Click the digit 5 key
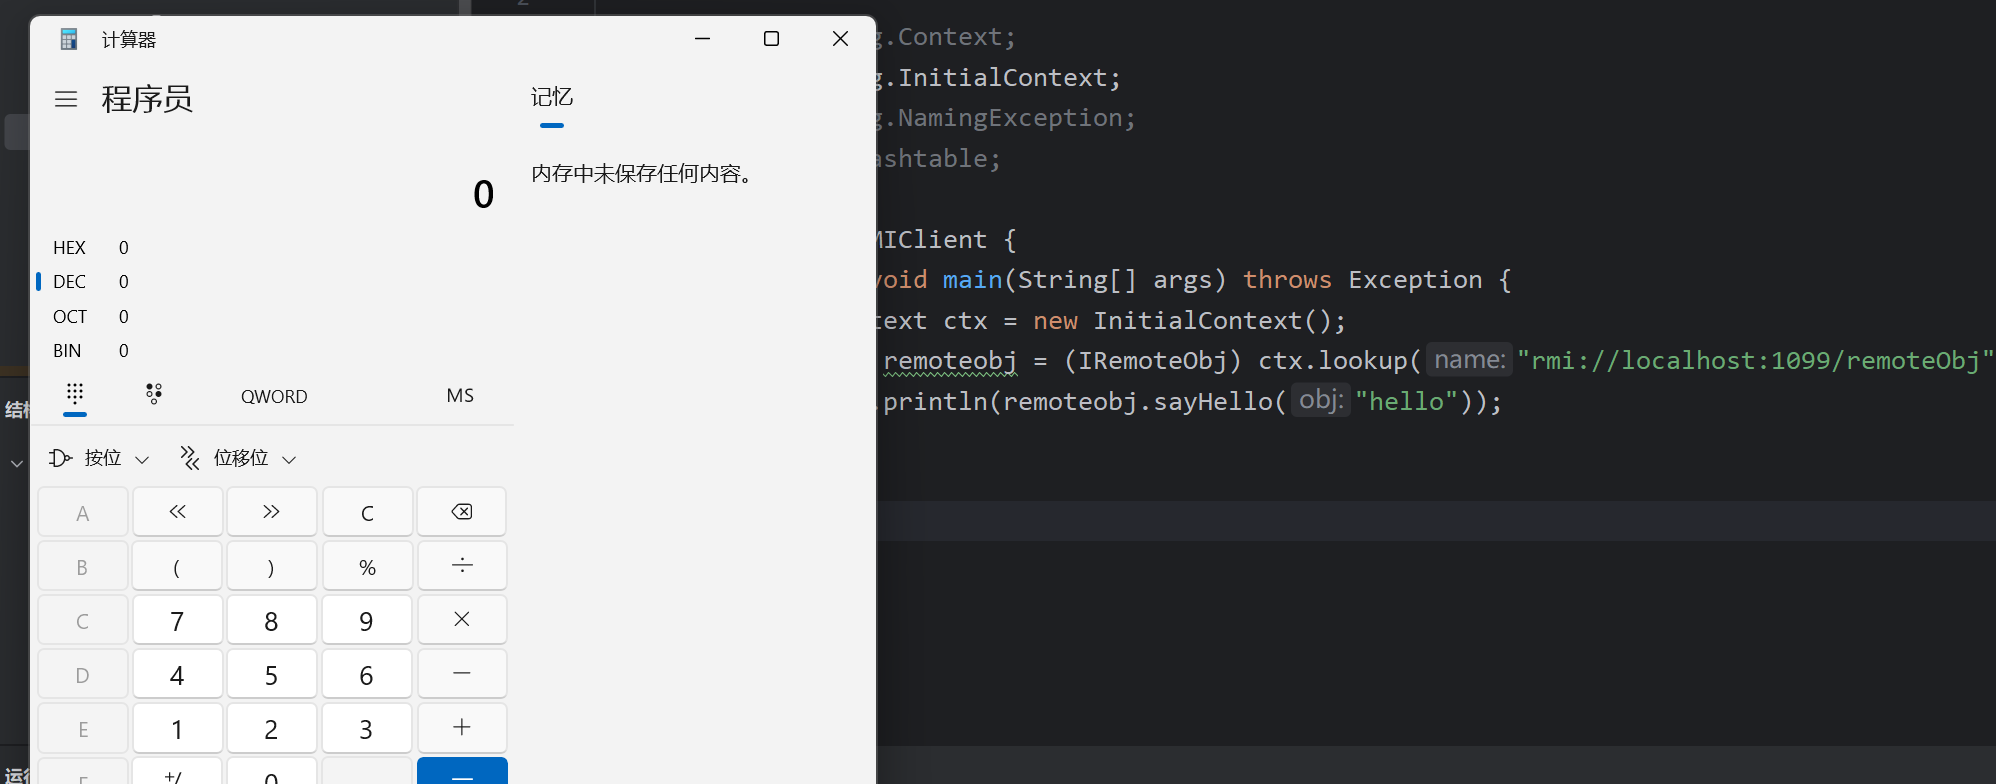The width and height of the screenshot is (1996, 784). pos(271,674)
